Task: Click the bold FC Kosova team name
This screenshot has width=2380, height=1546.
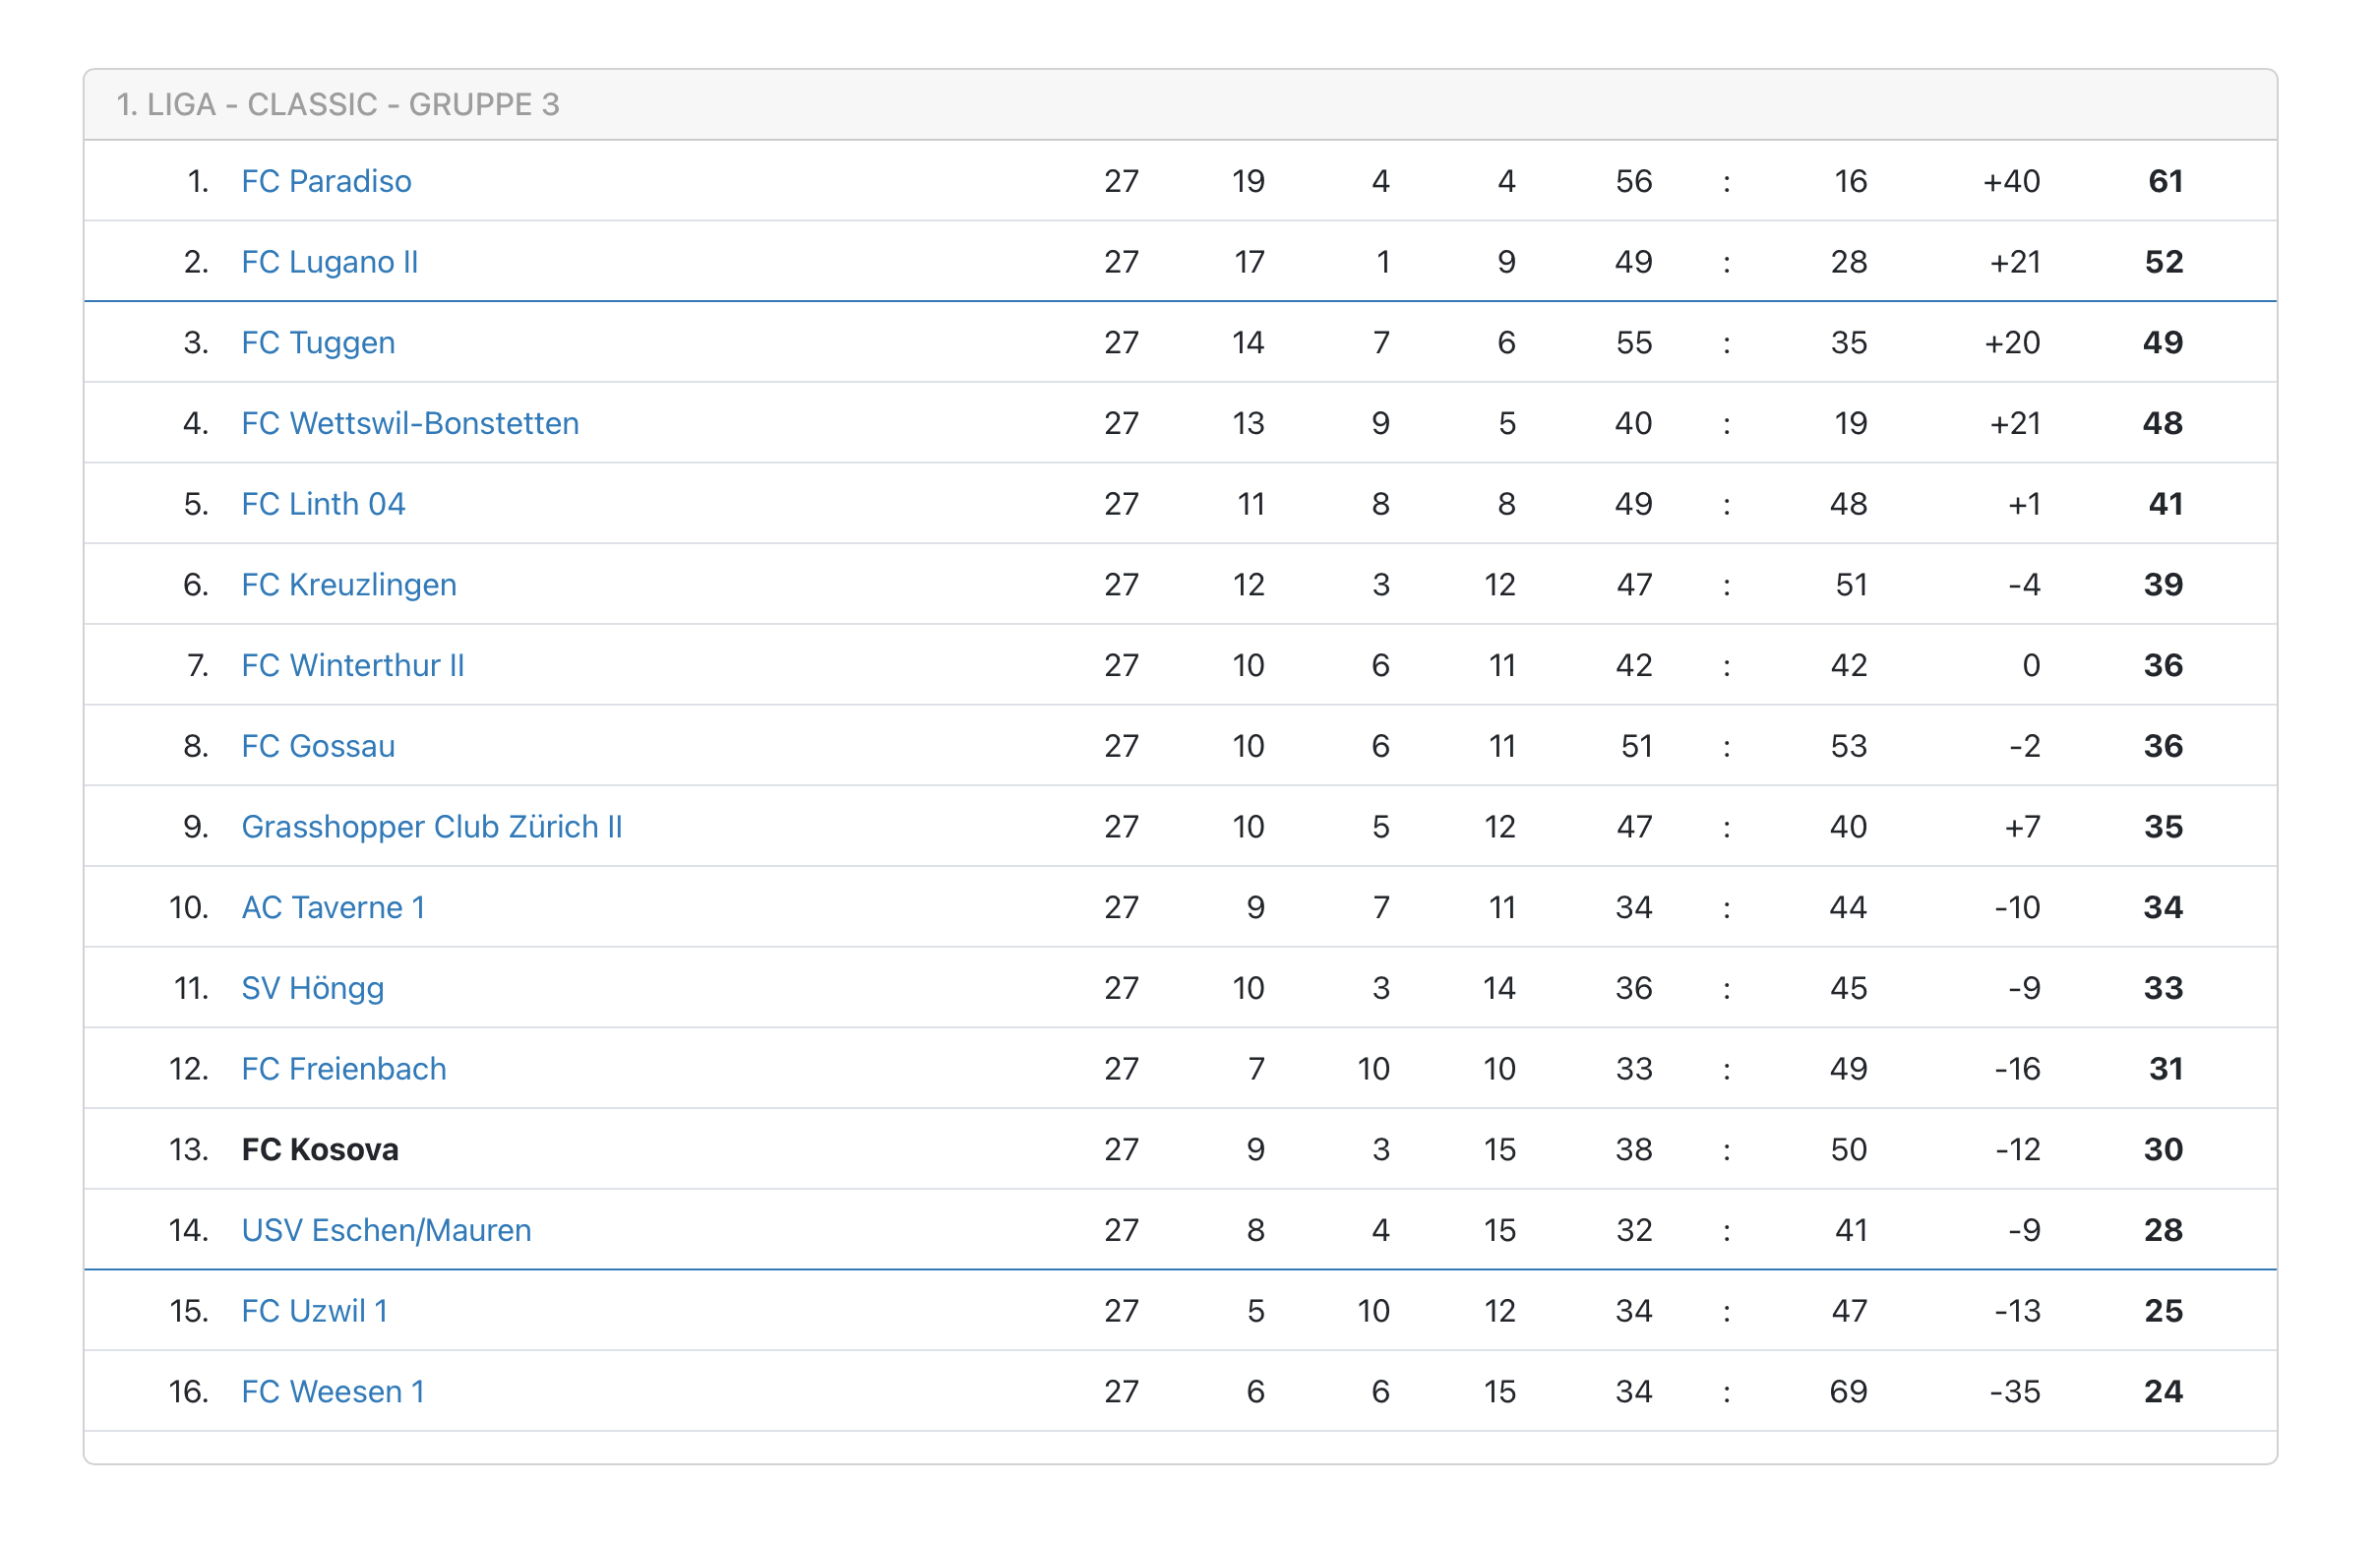Action: (320, 1150)
